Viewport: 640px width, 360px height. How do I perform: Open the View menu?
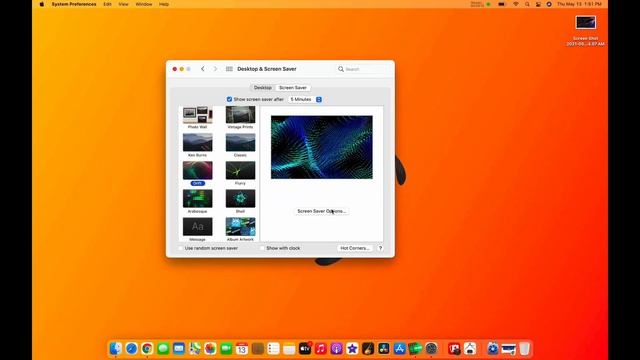click(123, 4)
